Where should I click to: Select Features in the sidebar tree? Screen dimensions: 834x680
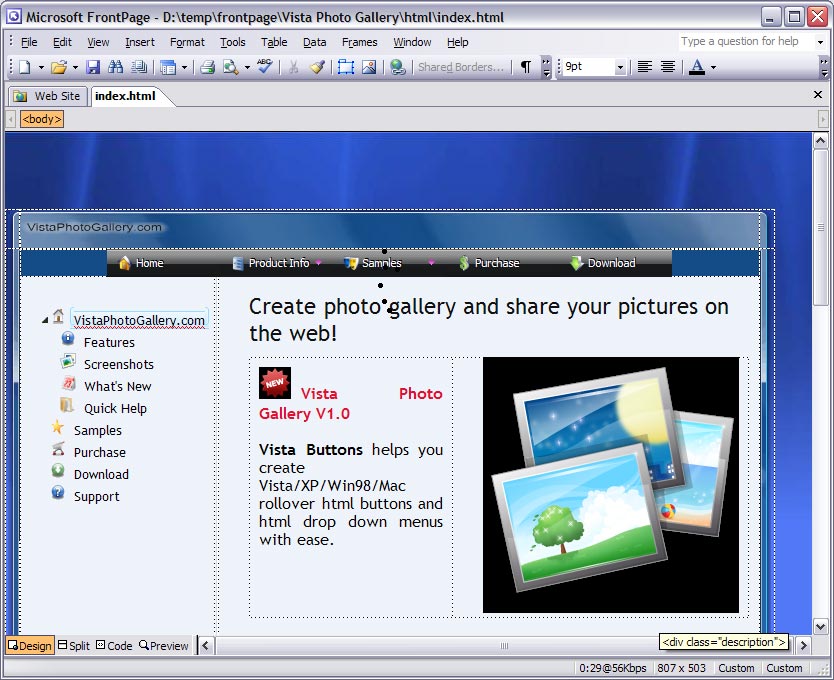point(109,342)
